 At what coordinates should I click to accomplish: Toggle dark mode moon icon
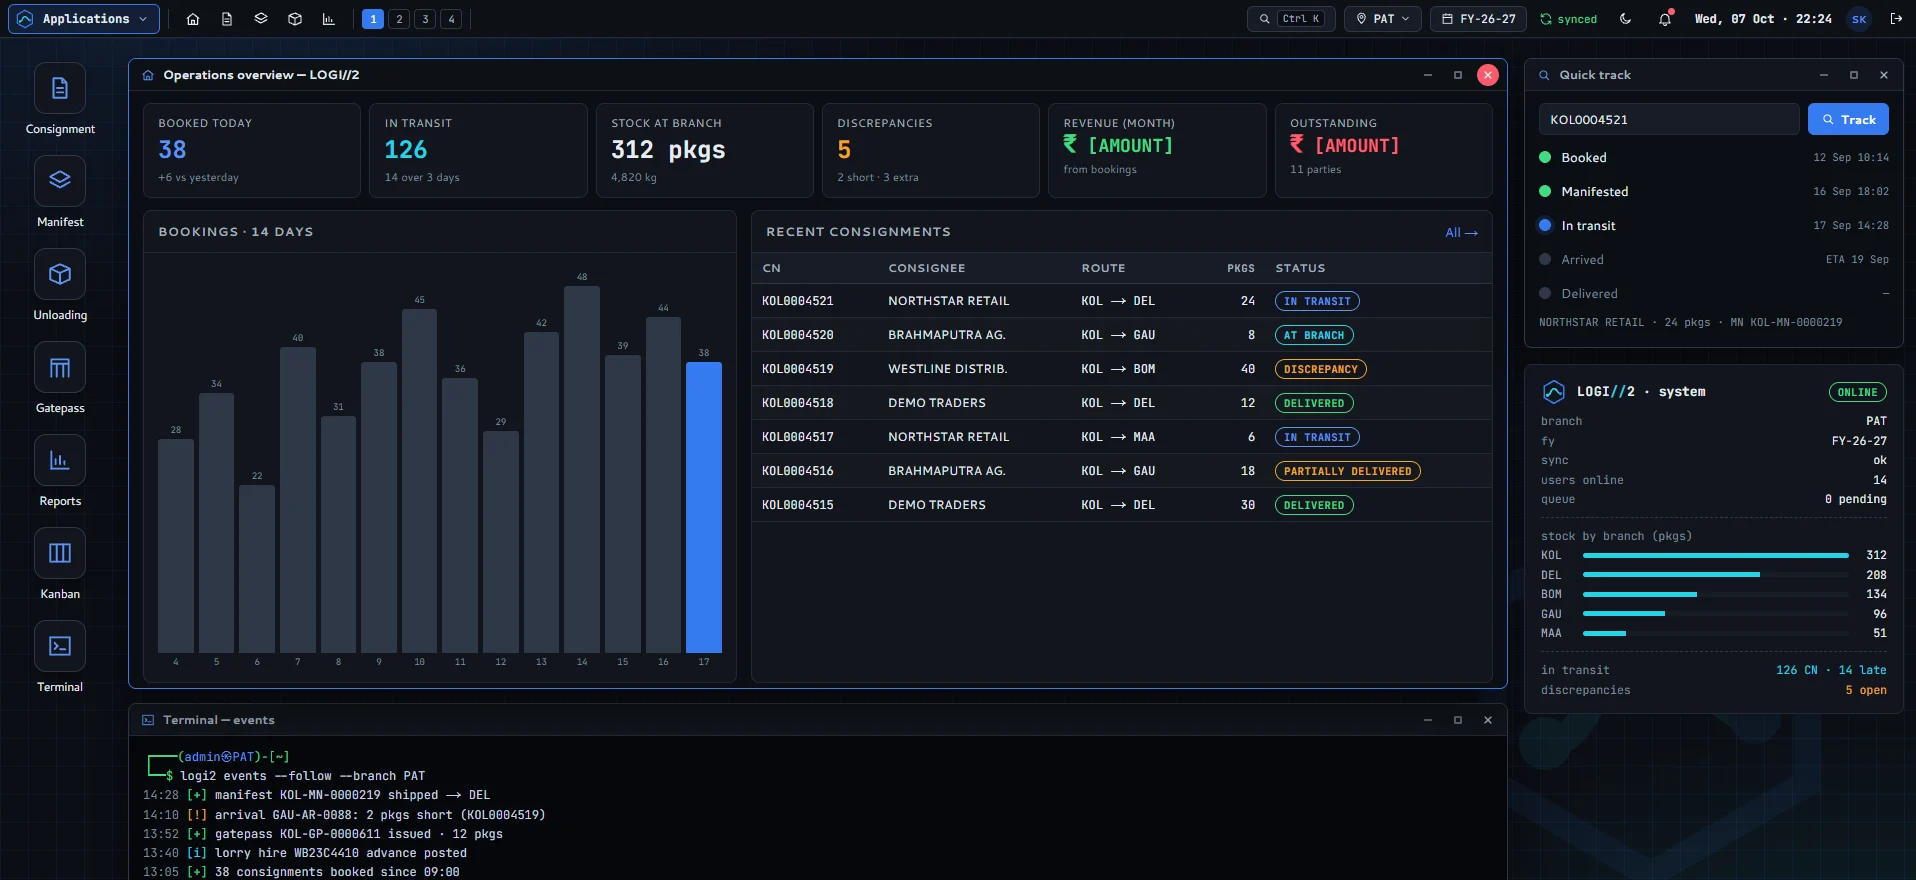pyautogui.click(x=1626, y=19)
